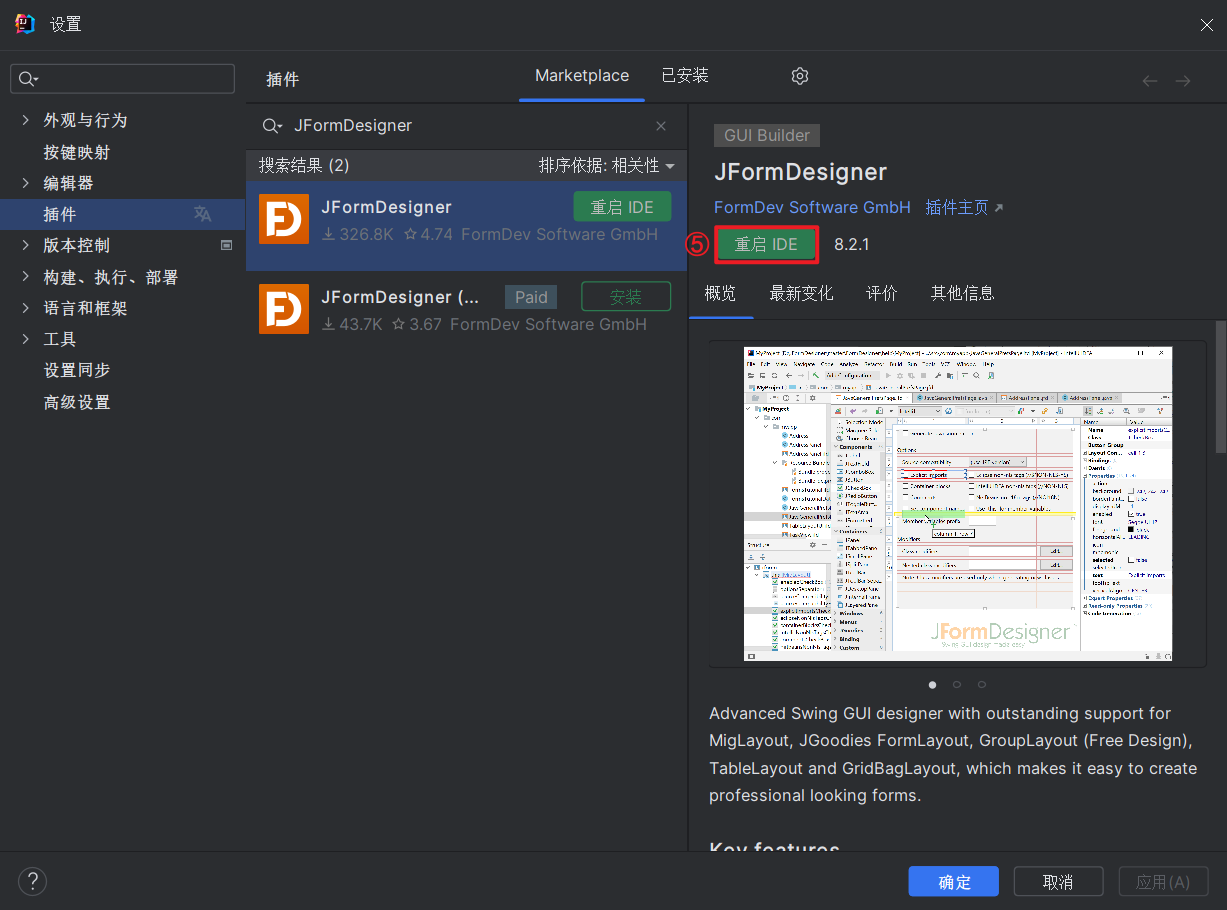Screen dimensions: 1227x910
Task: Open the plugin settings gear menu
Action: point(799,76)
